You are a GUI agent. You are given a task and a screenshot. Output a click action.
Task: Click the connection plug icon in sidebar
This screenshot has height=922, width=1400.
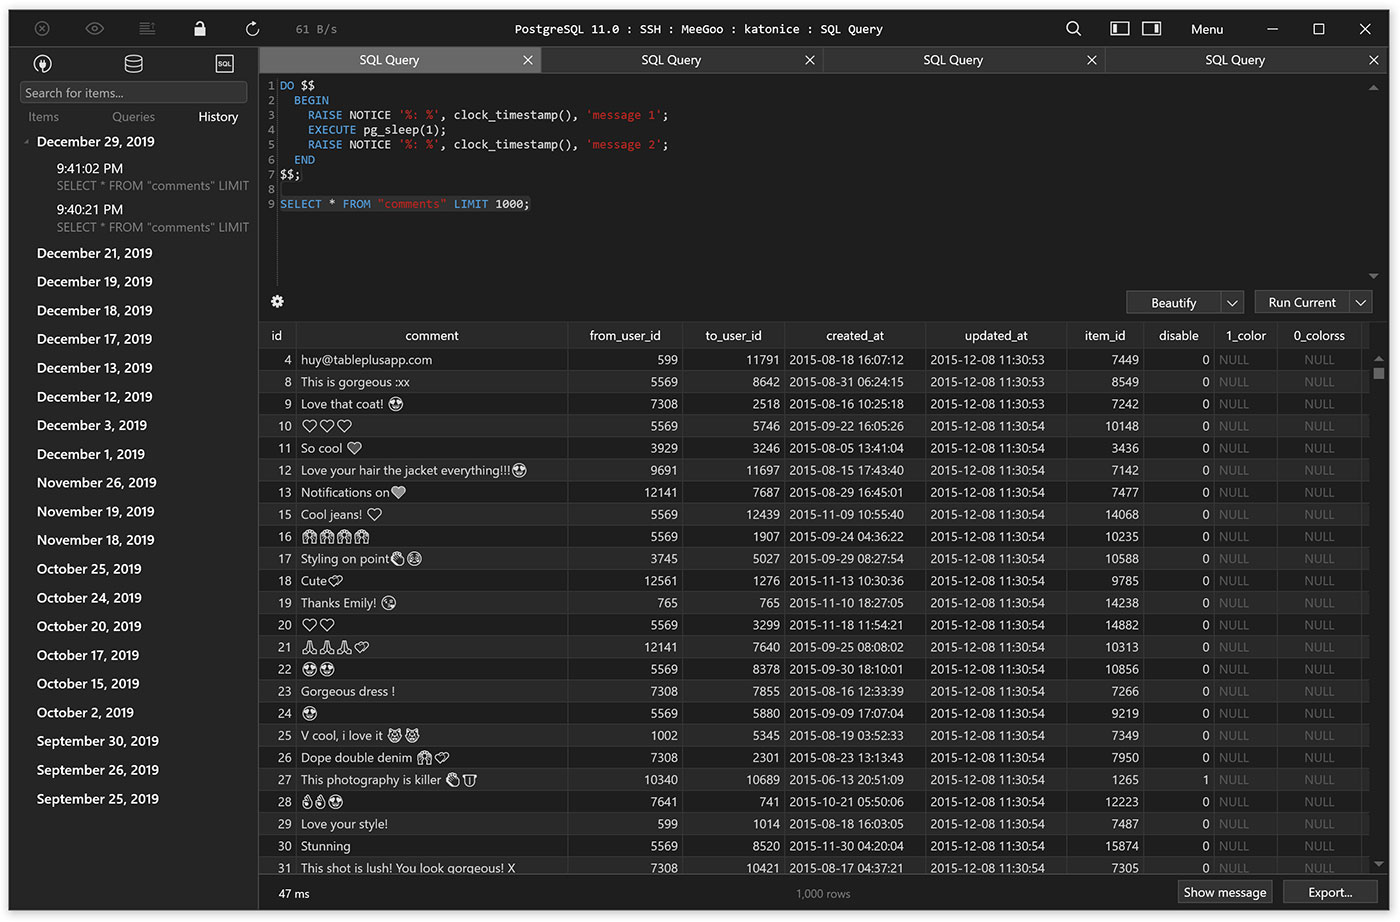(42, 64)
